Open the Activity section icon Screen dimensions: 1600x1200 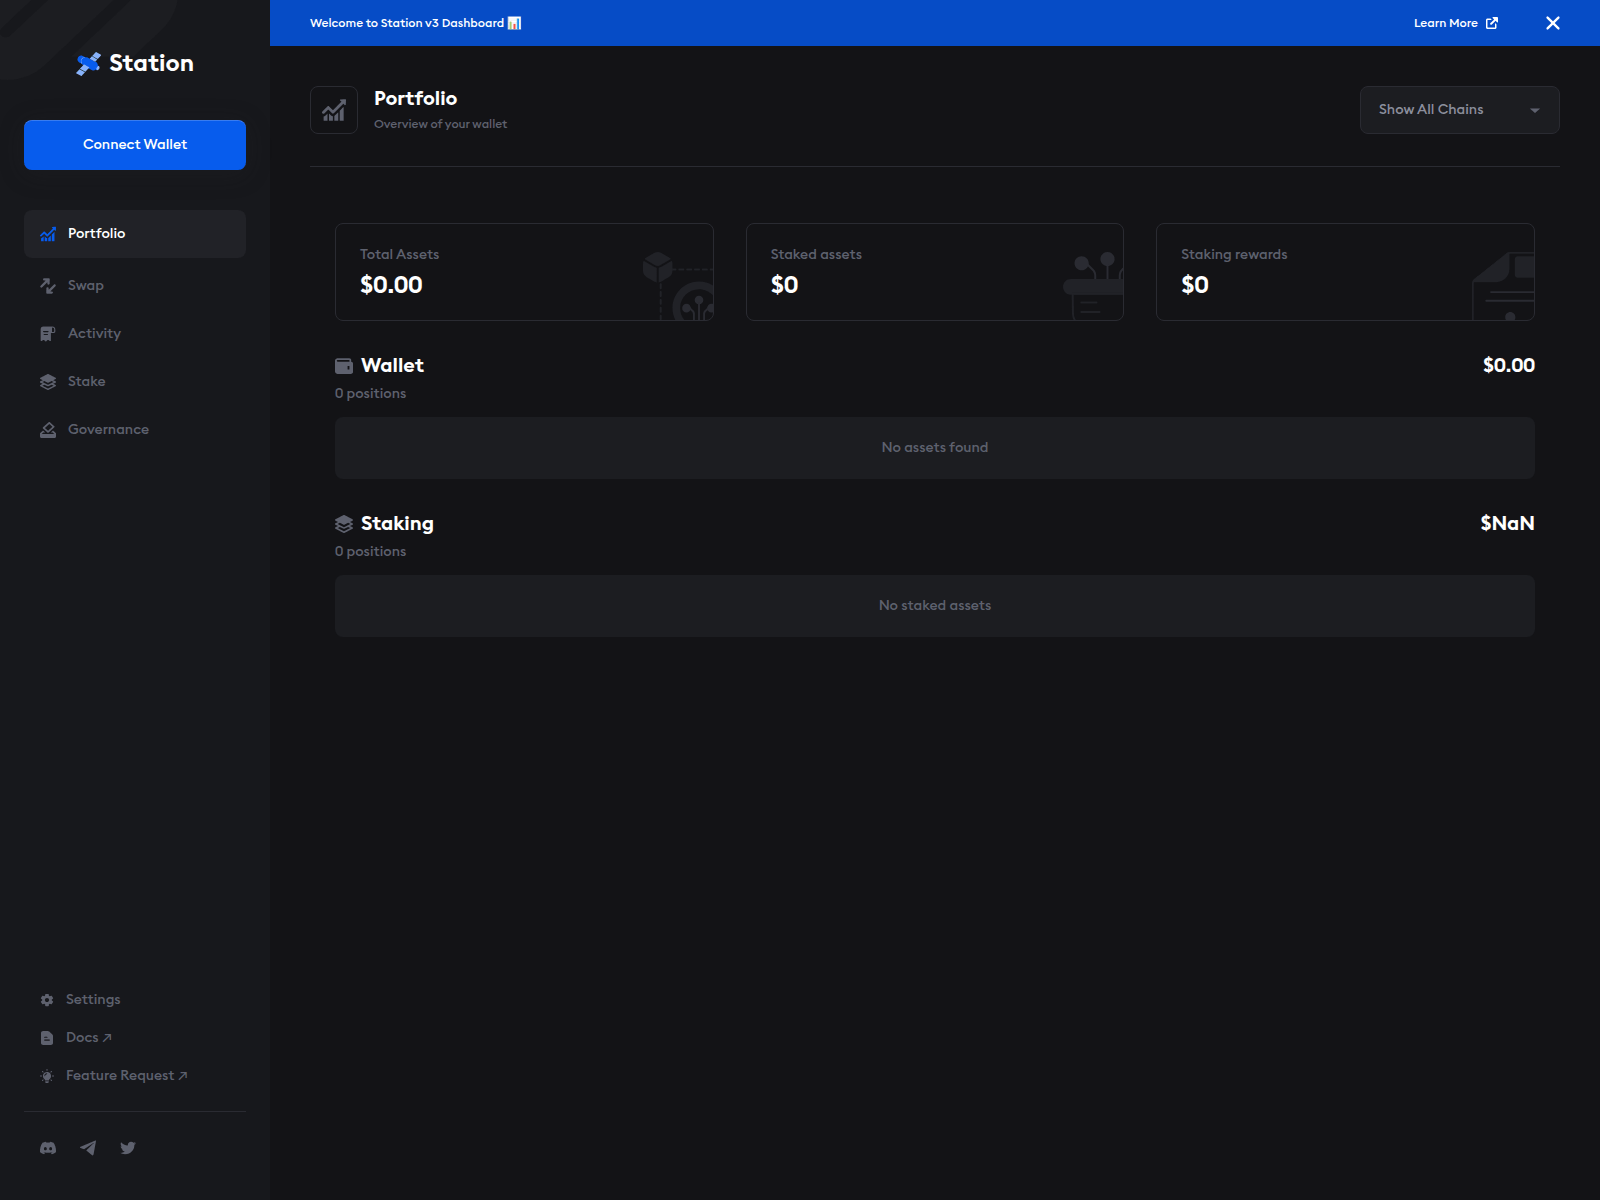coord(47,333)
